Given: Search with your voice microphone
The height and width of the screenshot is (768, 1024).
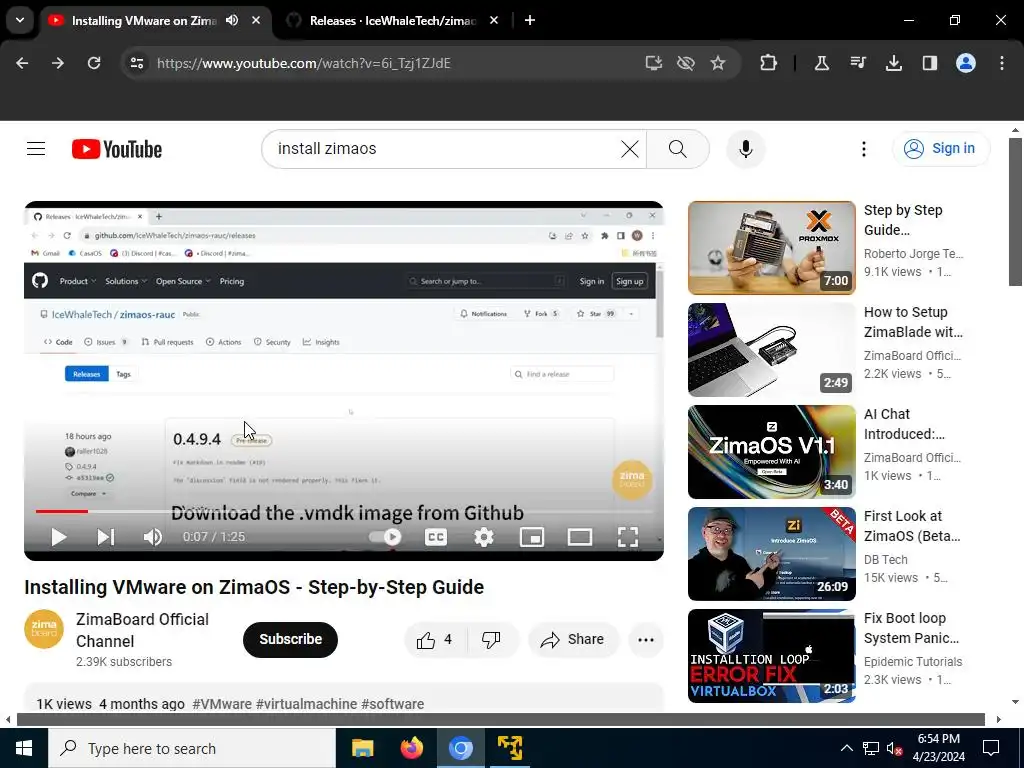Looking at the screenshot, I should (x=746, y=149).
